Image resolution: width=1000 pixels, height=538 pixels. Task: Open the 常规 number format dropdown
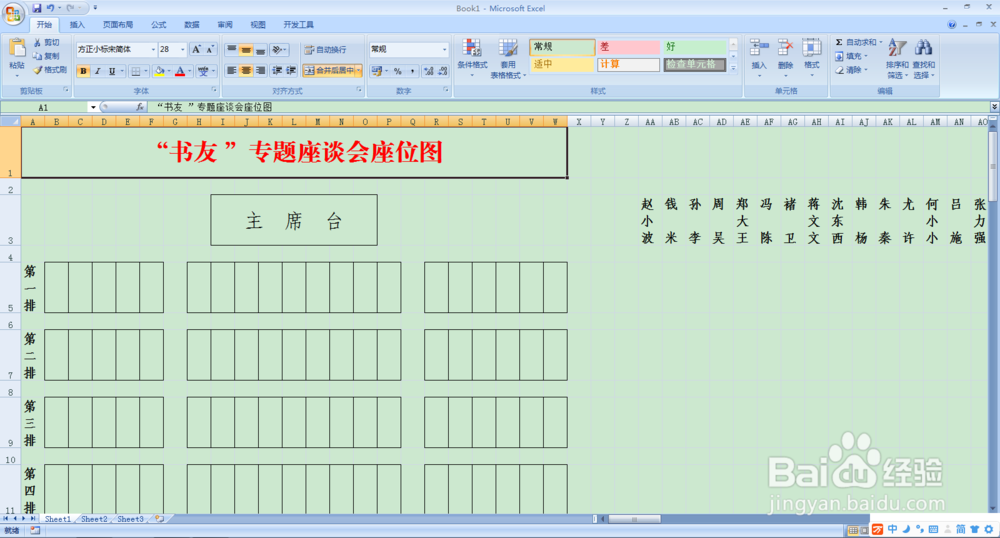click(445, 49)
